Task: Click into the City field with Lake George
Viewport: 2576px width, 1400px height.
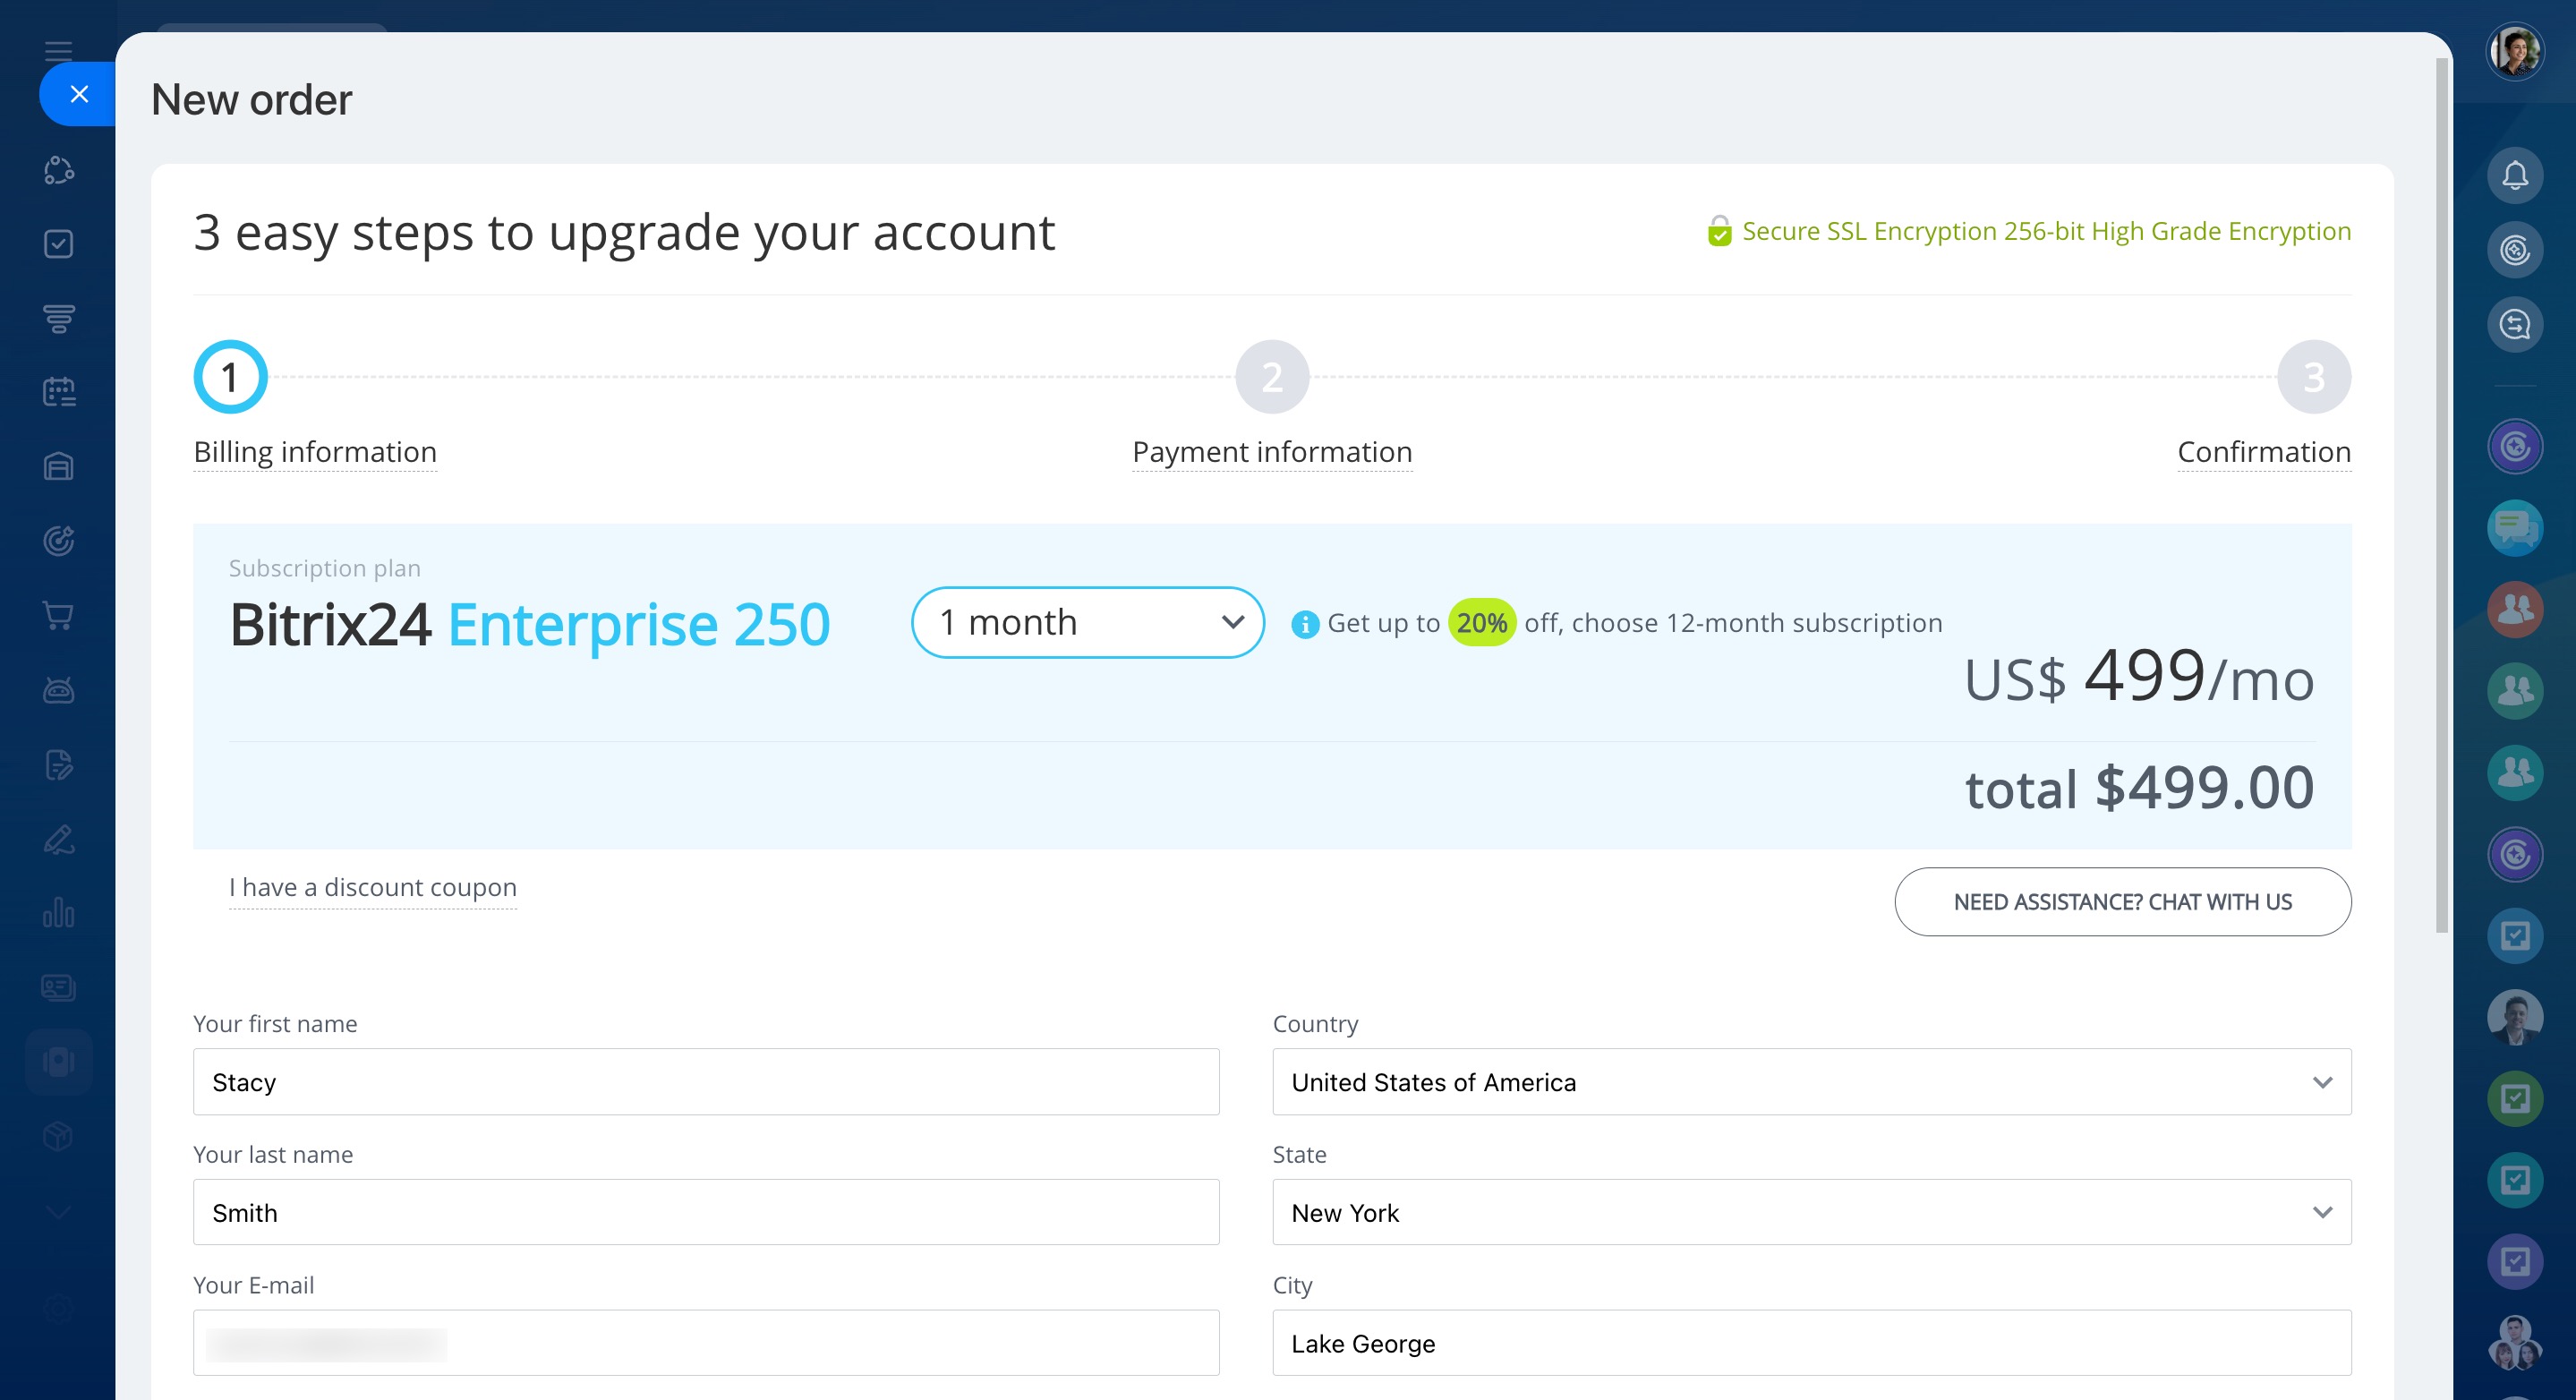Action: 1811,1343
